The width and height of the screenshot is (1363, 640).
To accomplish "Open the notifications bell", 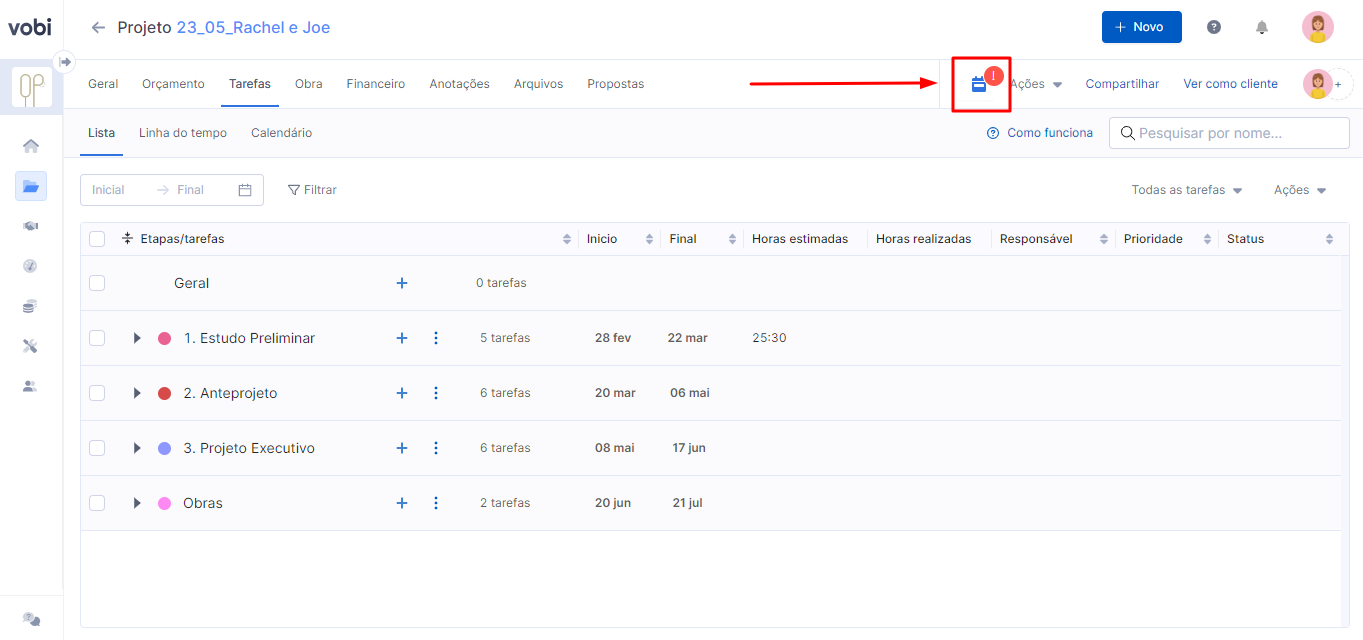I will [x=1262, y=27].
